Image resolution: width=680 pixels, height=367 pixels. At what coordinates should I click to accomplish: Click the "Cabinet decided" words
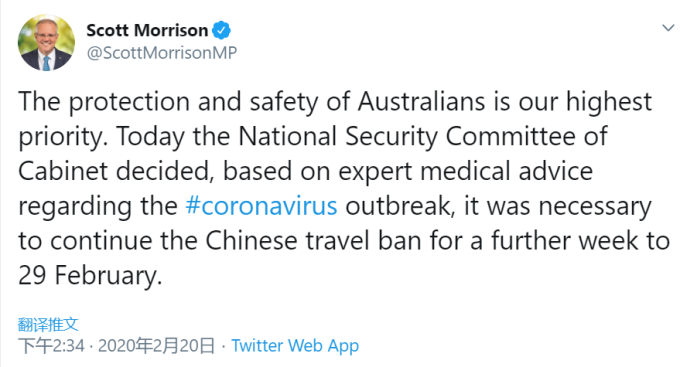pyautogui.click(x=117, y=171)
